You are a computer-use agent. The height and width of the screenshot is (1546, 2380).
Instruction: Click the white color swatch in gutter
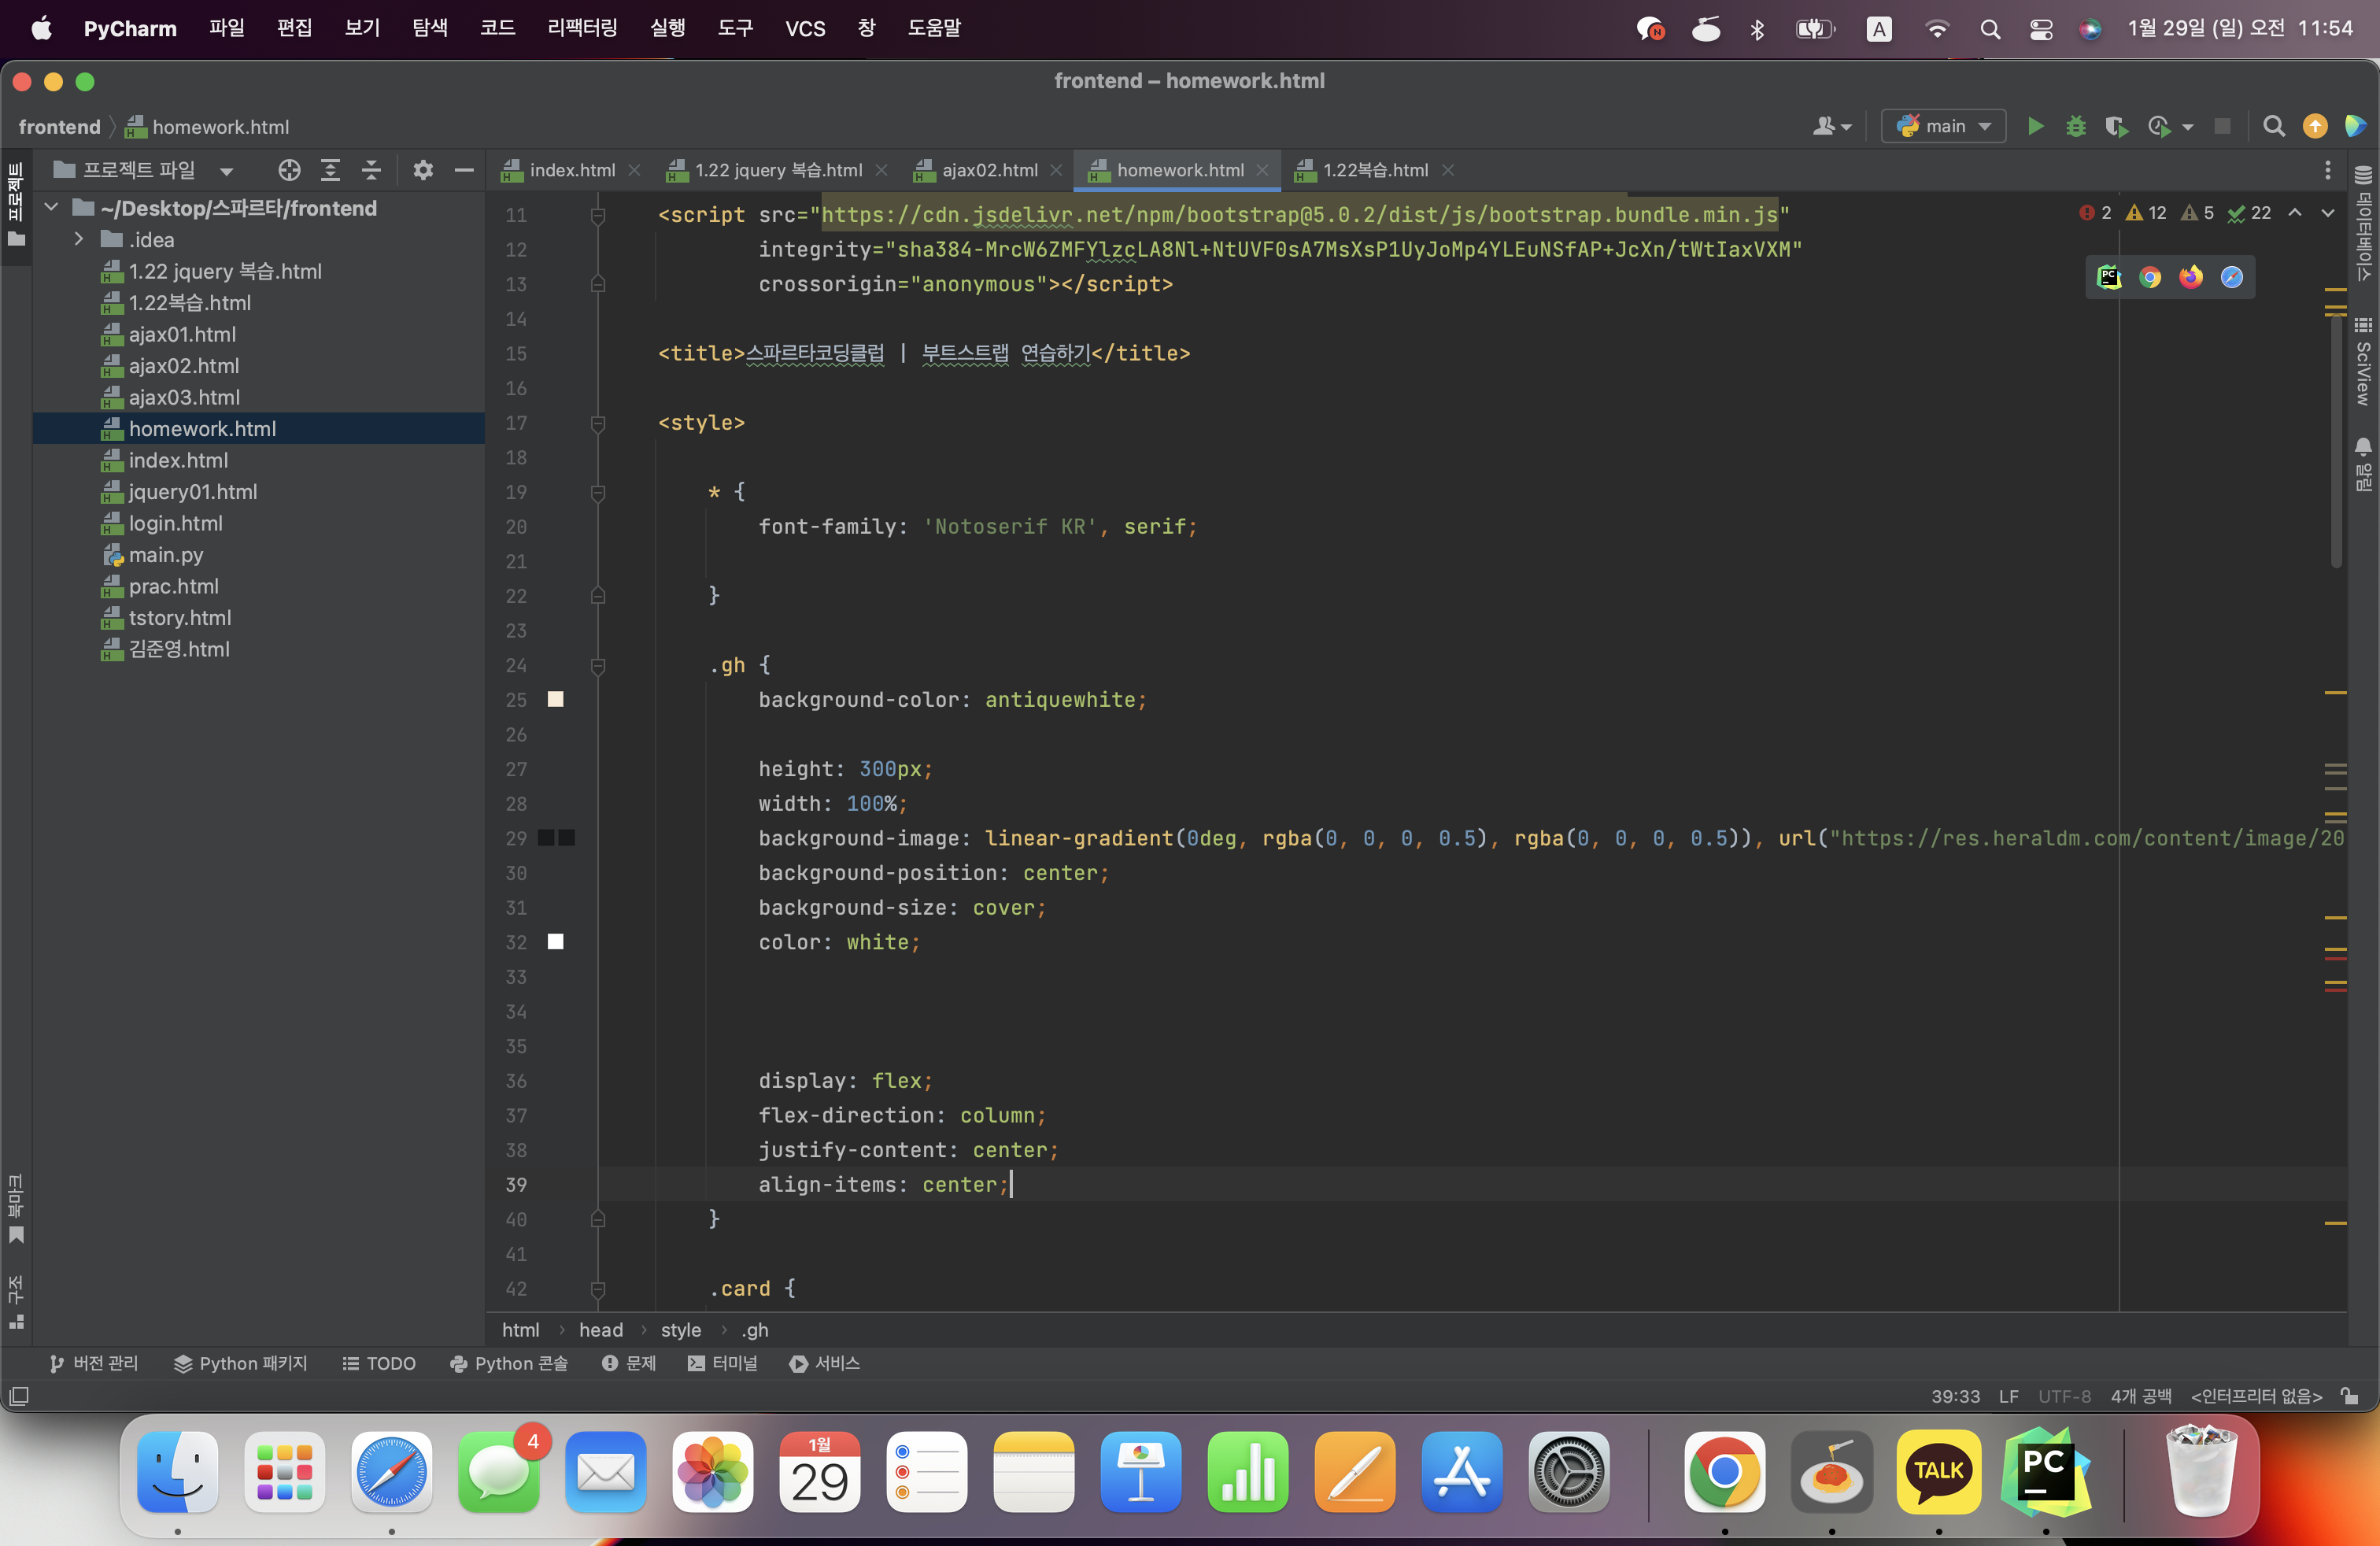click(x=556, y=942)
